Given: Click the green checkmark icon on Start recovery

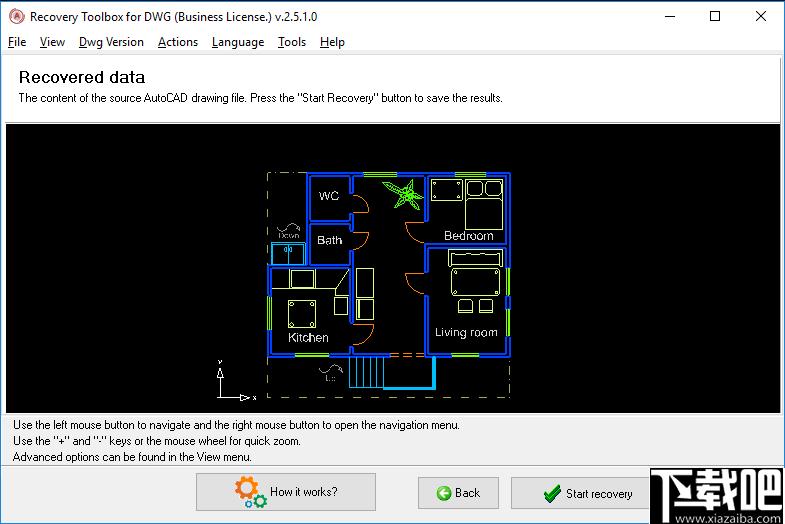Looking at the screenshot, I should coord(552,493).
